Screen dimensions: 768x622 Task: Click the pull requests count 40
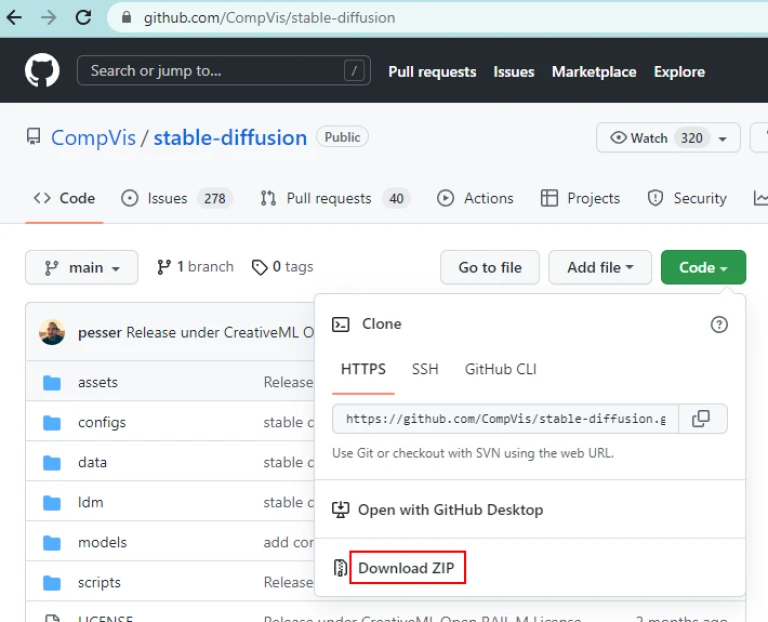[x=396, y=198]
